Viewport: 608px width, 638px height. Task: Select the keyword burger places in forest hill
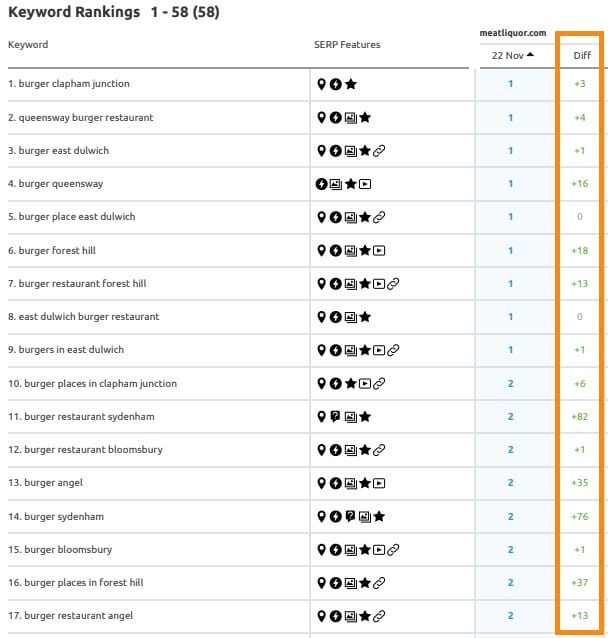pos(83,583)
